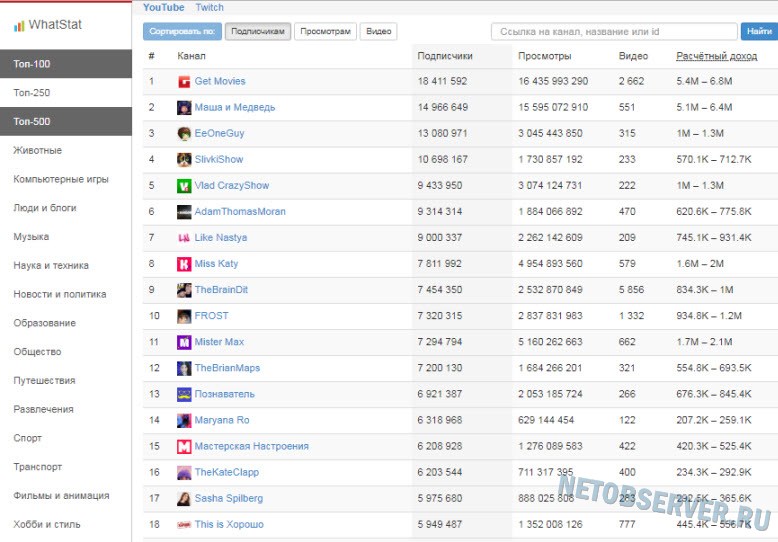Open the Топ-250 sidebar section

[x=66, y=92]
